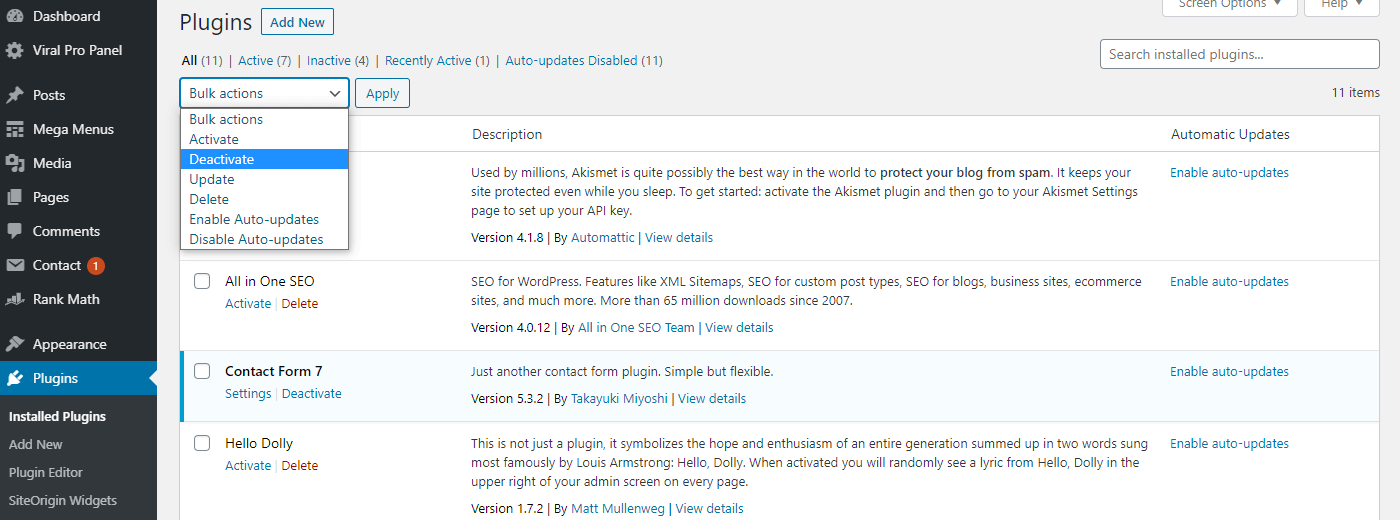Click the Posts pushpin icon

(15, 95)
